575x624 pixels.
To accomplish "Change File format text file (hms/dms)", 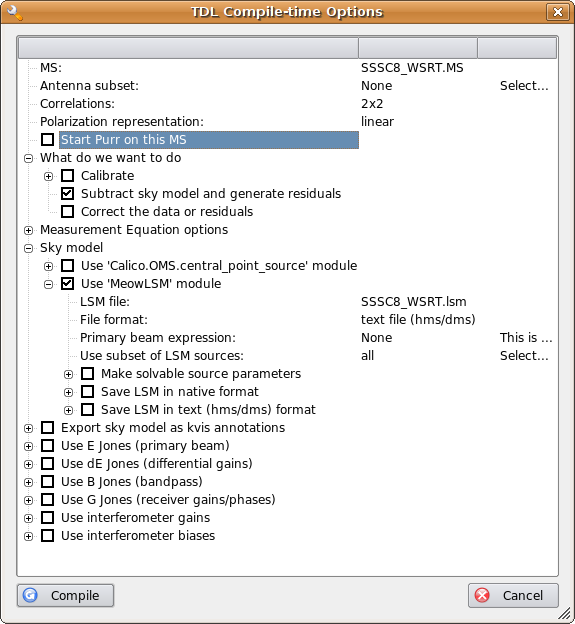I will [x=418, y=320].
